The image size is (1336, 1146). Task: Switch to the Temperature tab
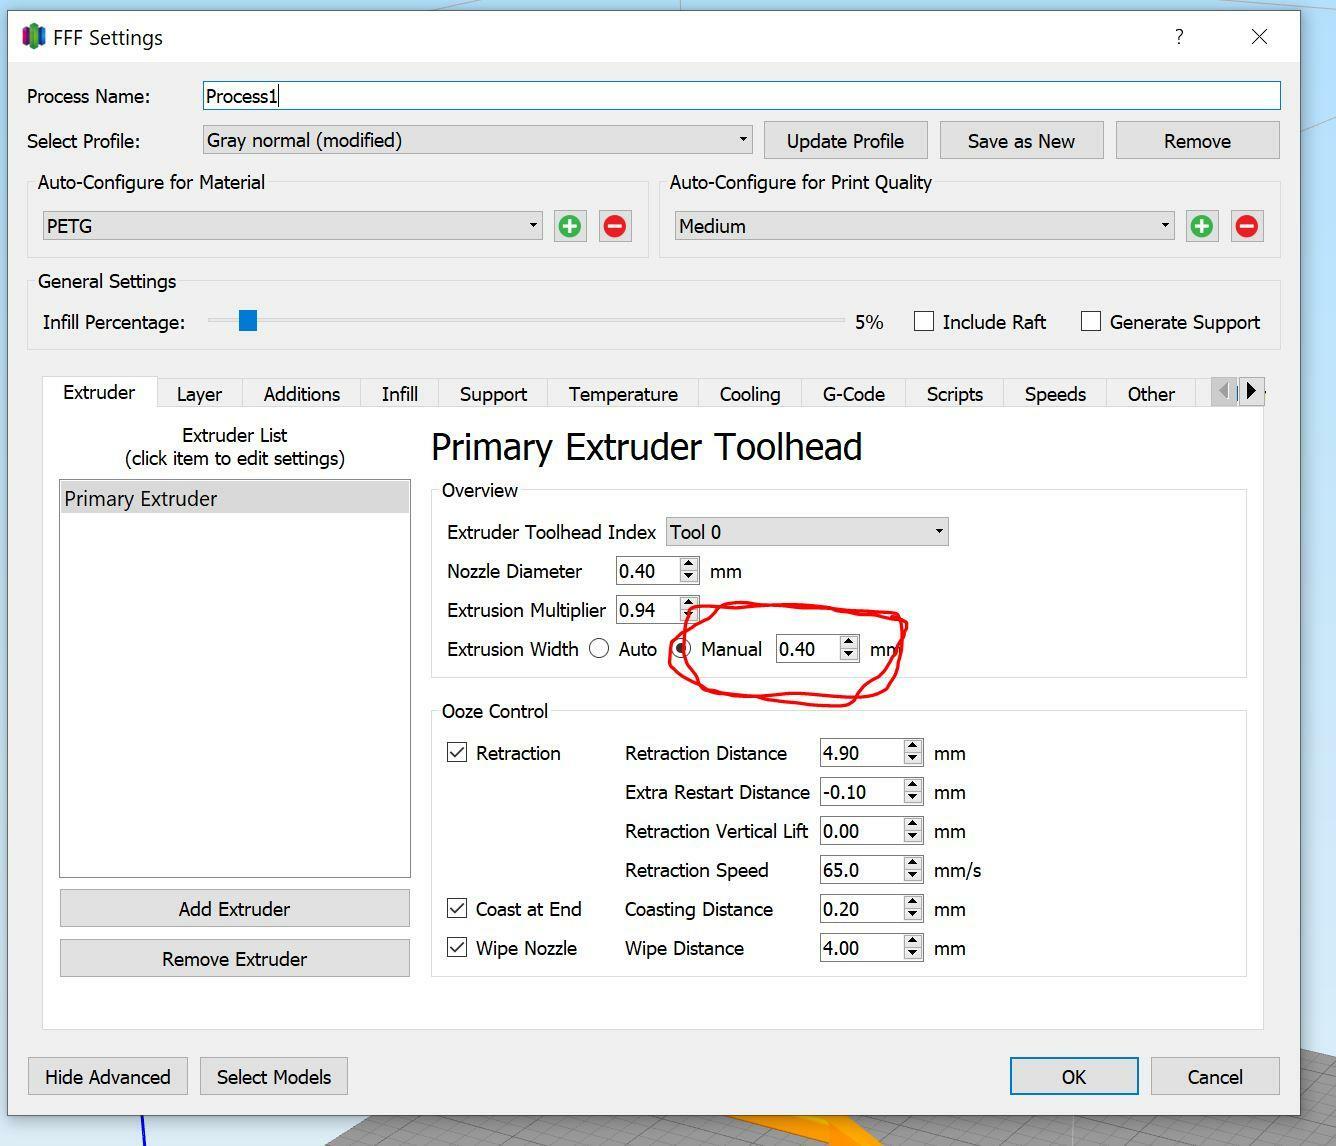point(623,394)
